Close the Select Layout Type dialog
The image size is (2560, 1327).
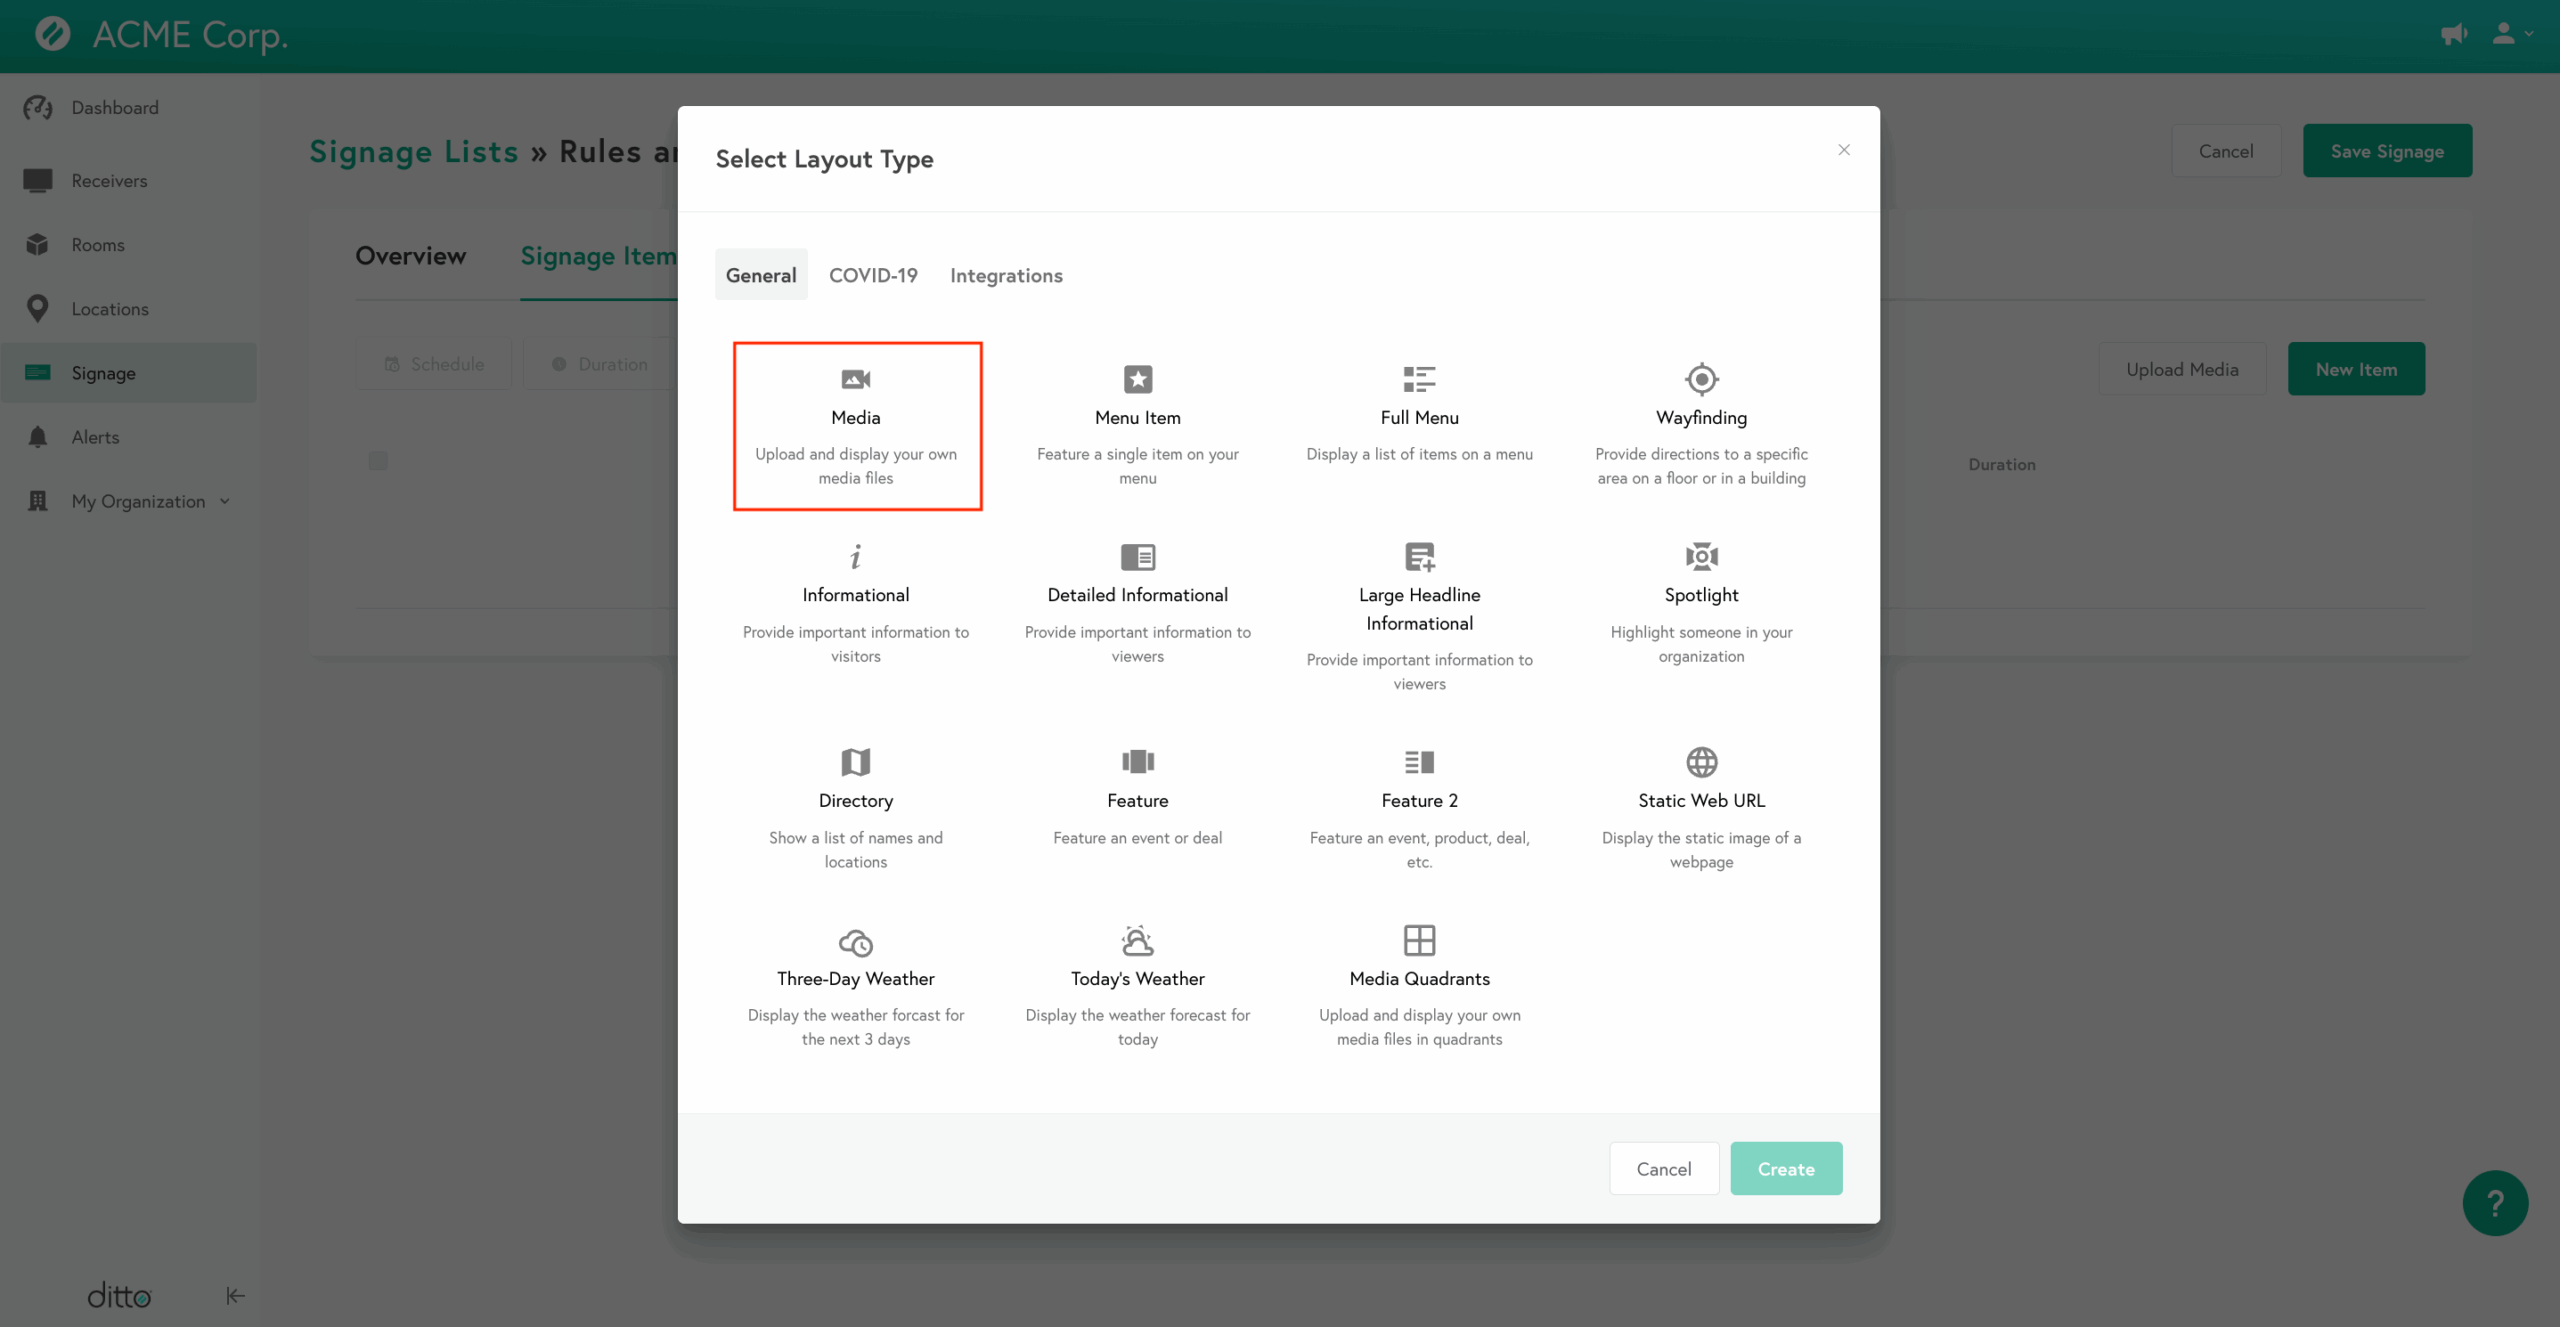click(1844, 150)
